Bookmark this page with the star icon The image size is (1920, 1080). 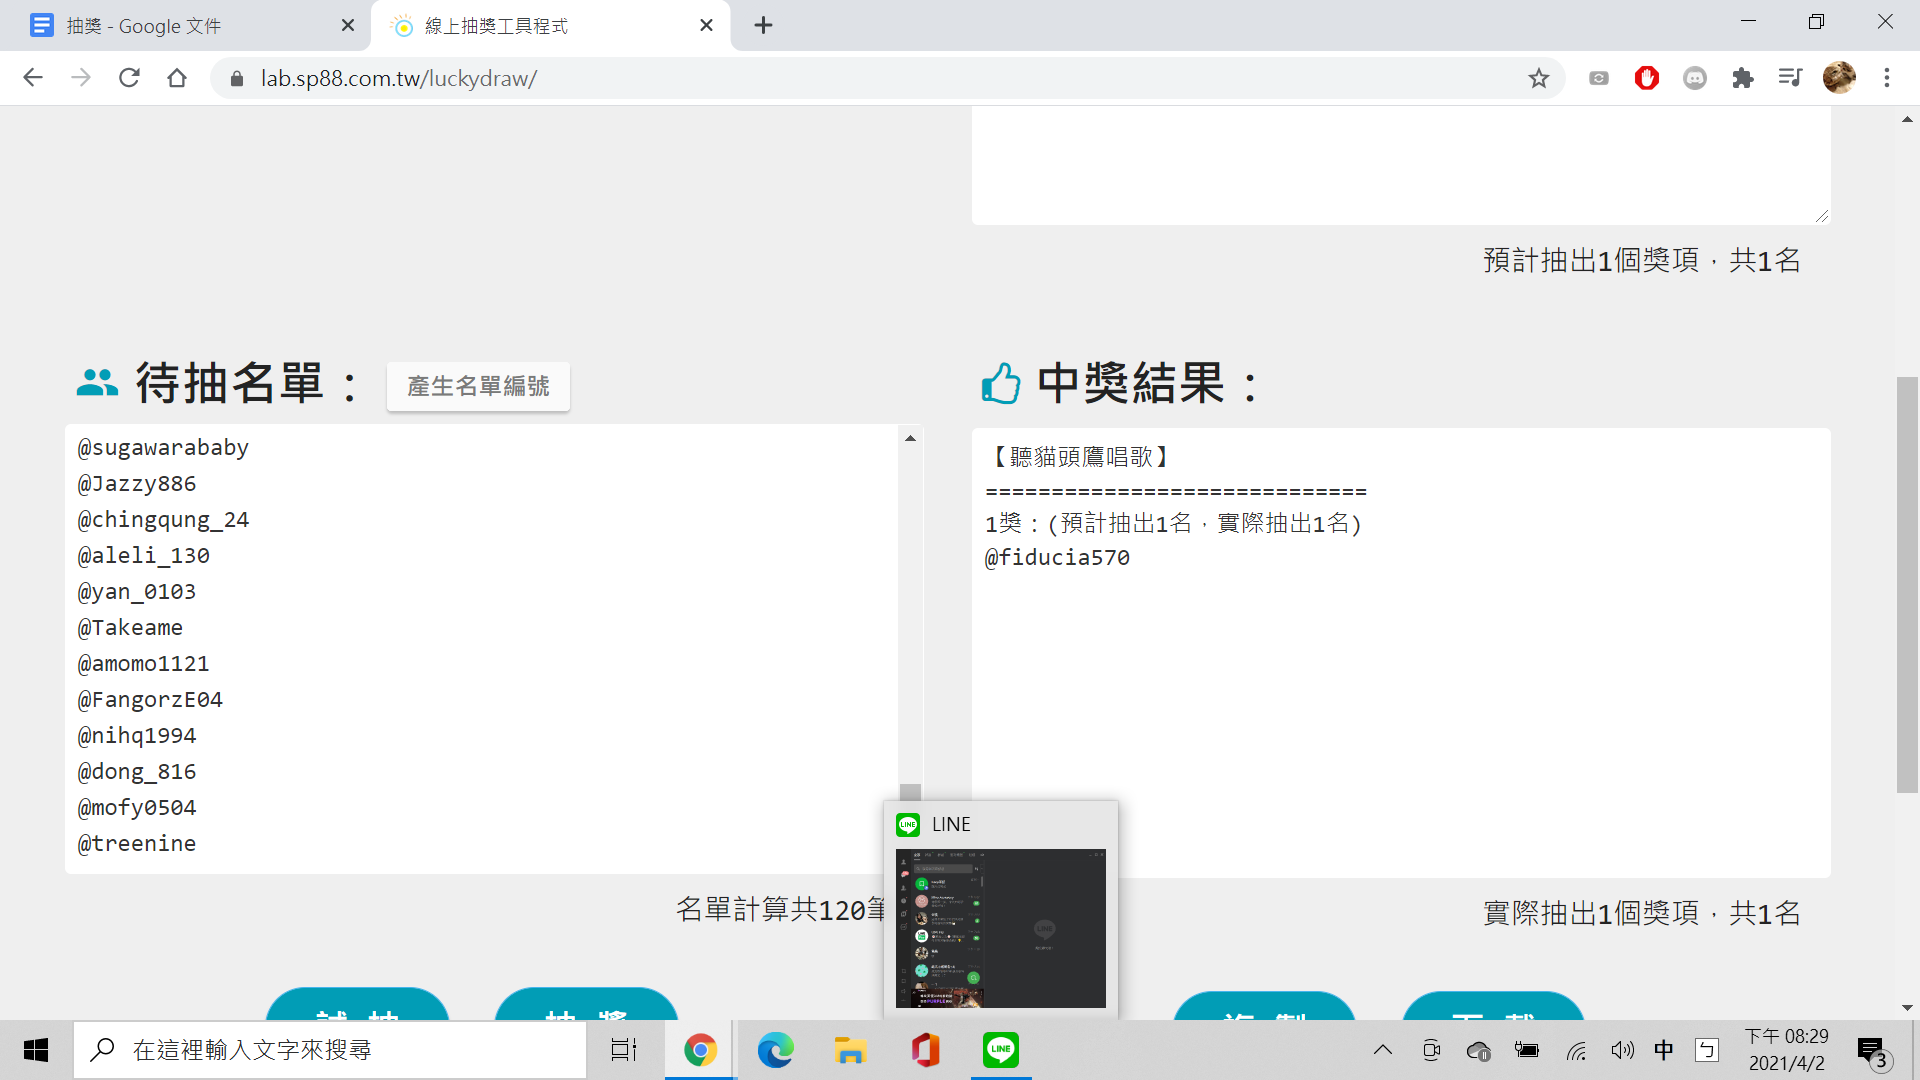click(x=1539, y=78)
